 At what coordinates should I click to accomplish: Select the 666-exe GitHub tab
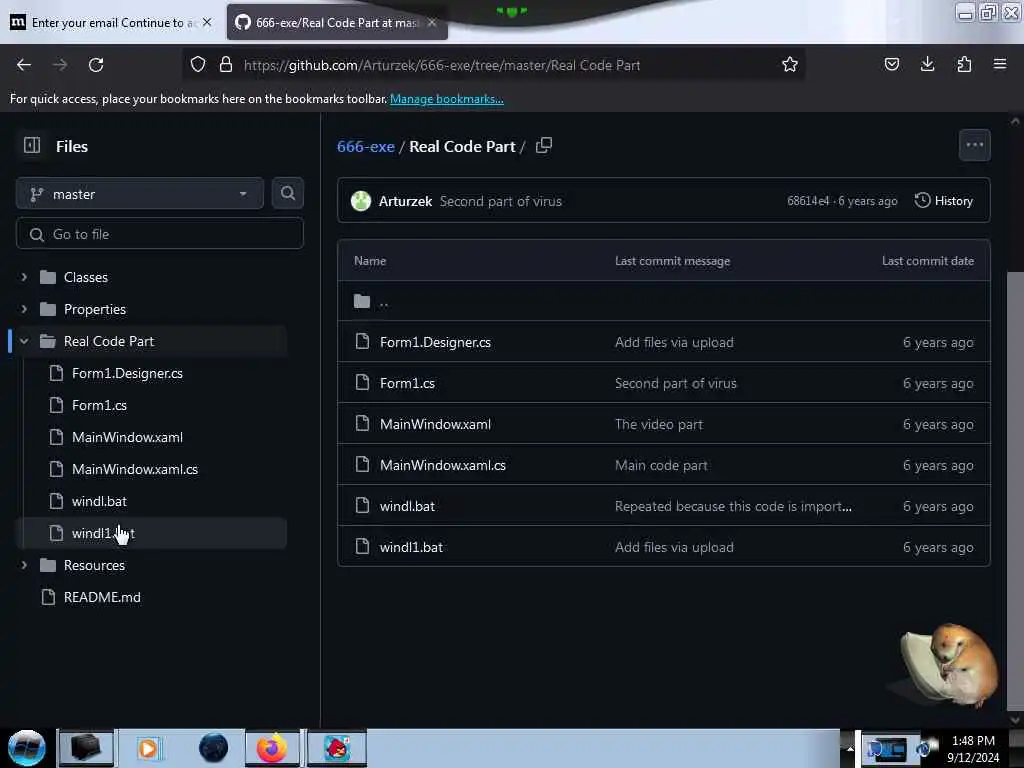336,22
